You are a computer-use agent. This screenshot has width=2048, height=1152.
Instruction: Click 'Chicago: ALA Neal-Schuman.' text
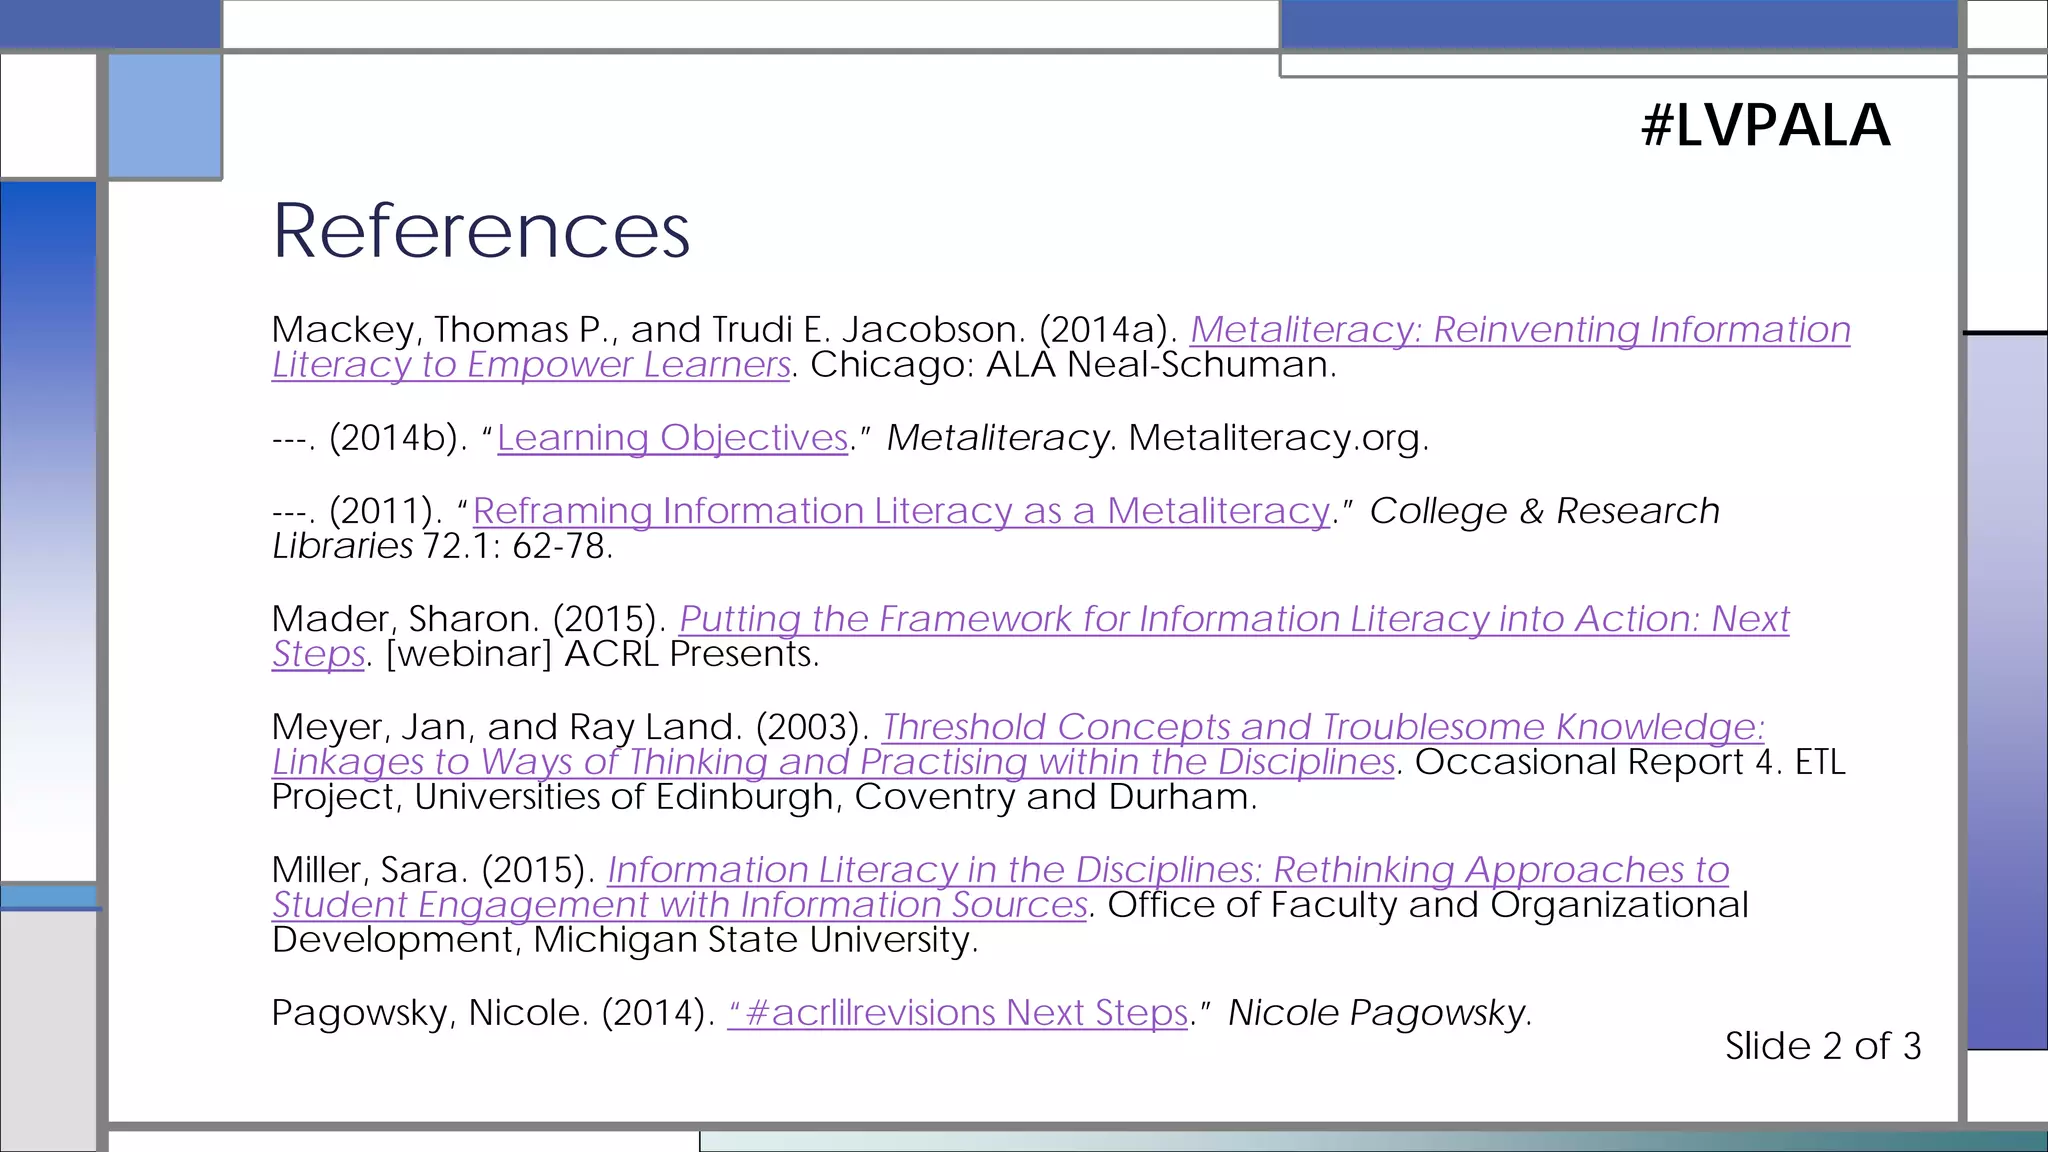click(x=1073, y=364)
